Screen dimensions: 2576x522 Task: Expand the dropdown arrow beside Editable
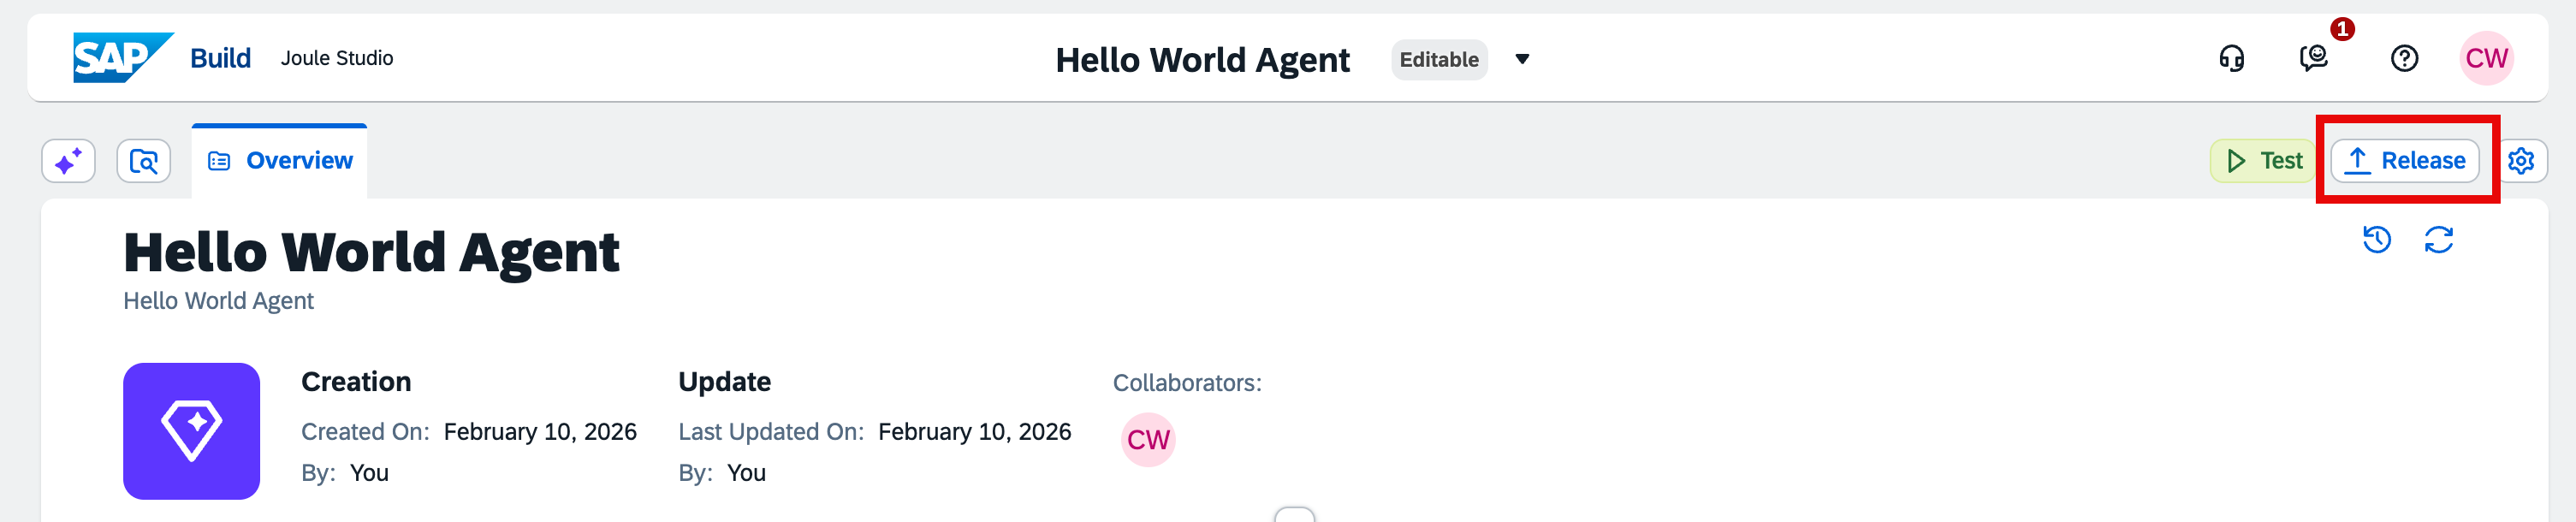1521,59
